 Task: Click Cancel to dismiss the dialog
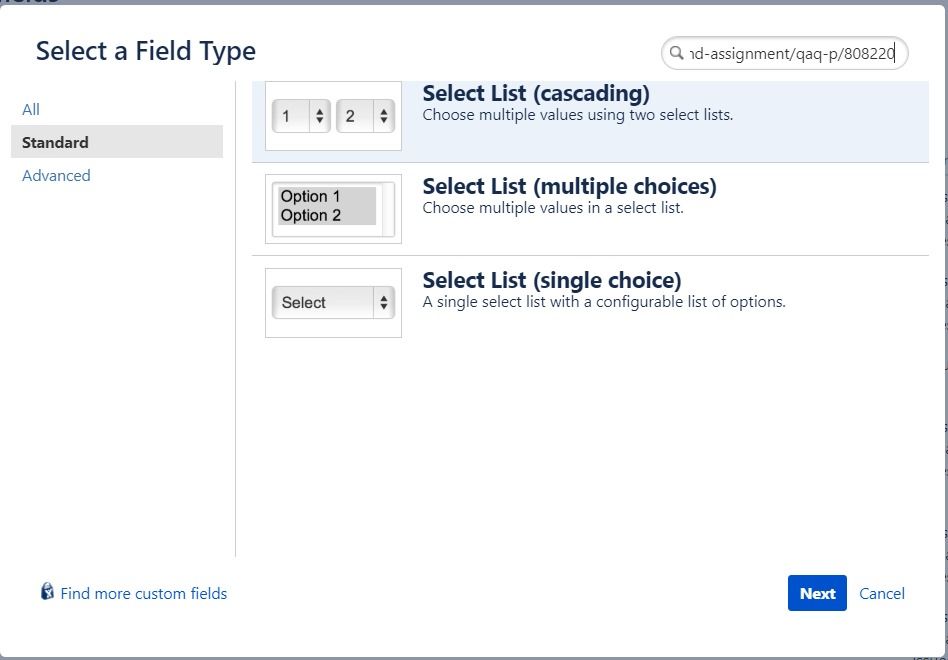[x=881, y=593]
